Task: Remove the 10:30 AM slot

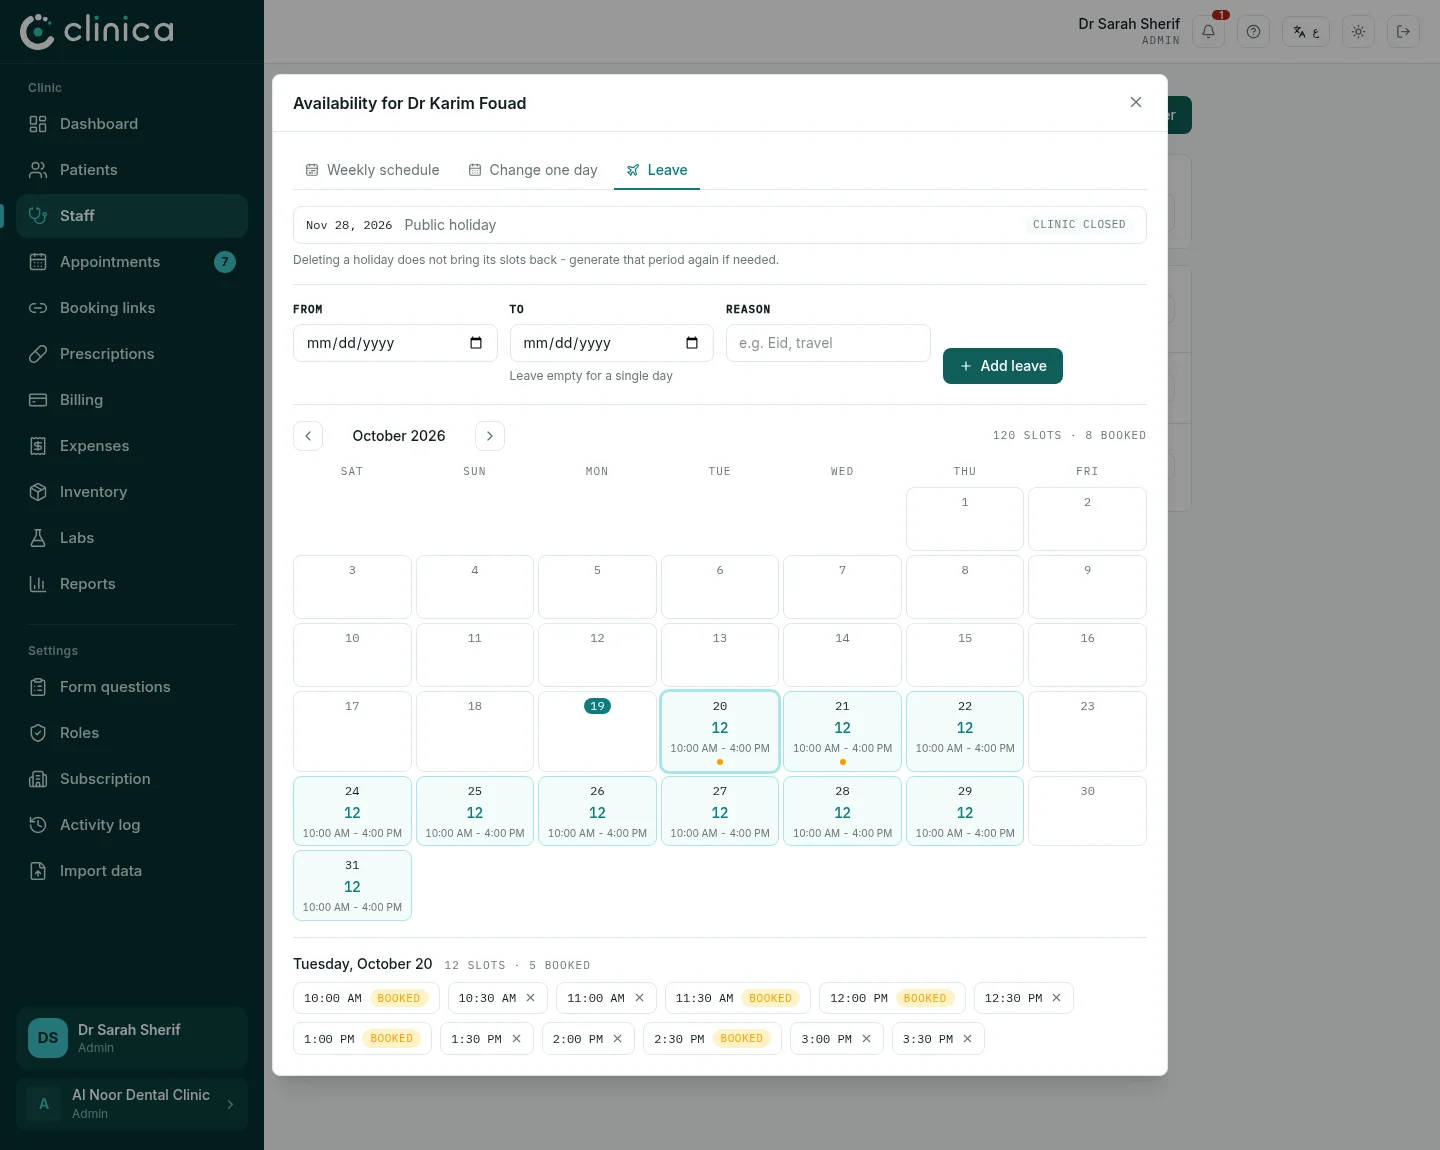Action: (x=531, y=998)
